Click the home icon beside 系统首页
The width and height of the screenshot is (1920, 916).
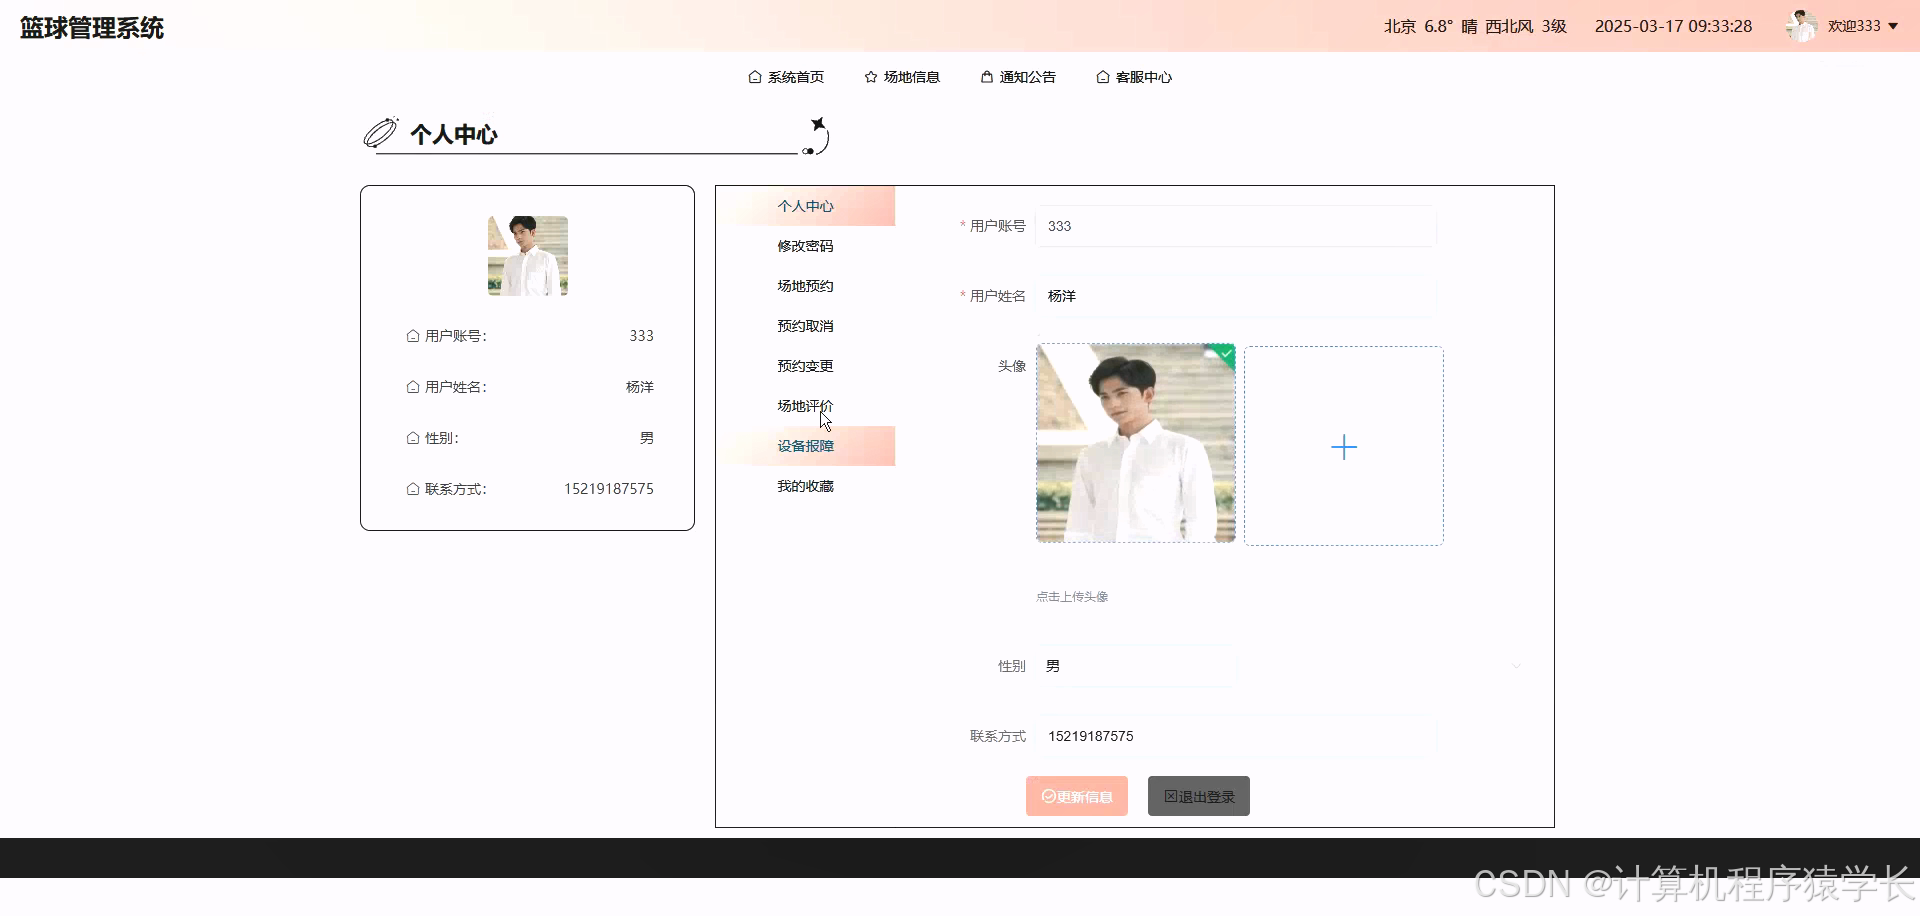(755, 77)
